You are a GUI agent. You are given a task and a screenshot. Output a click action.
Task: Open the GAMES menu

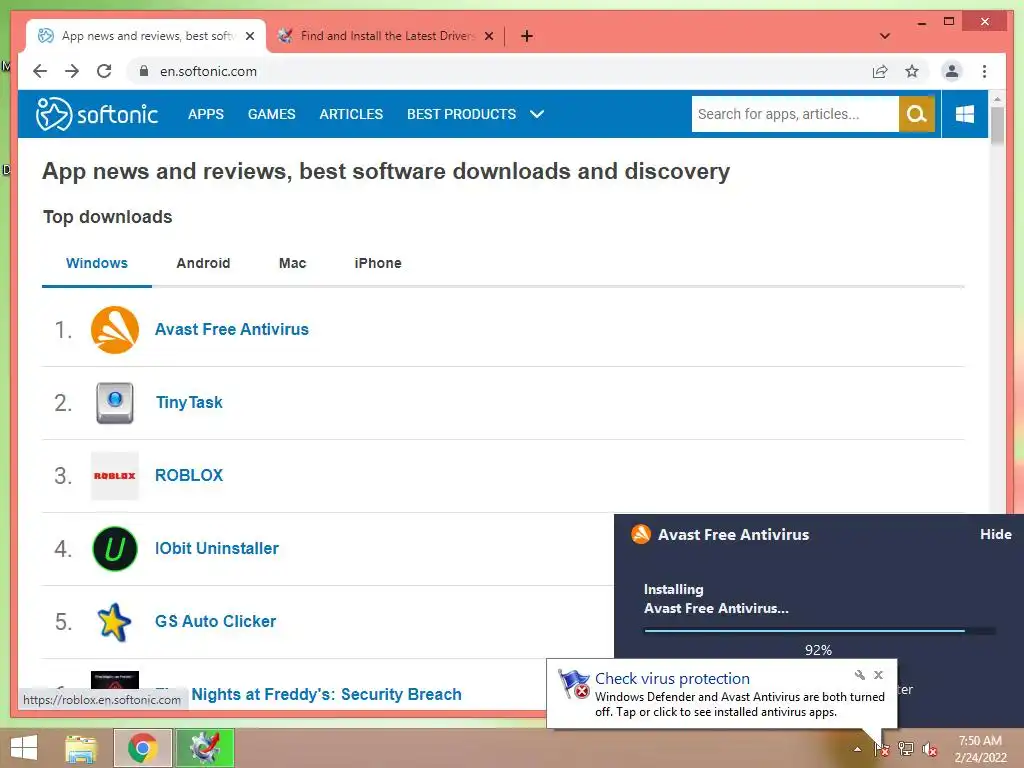coord(272,114)
